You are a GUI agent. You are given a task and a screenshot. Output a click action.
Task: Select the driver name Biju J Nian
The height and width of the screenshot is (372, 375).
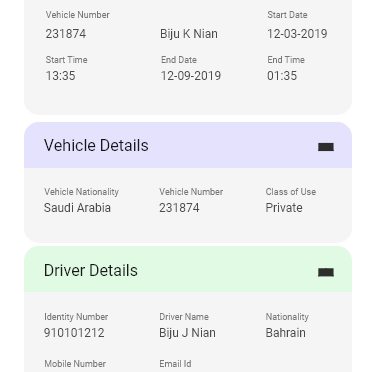[187, 333]
